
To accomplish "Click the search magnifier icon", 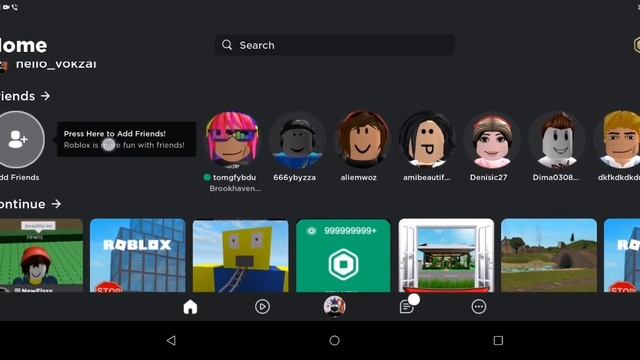I will pyautogui.click(x=227, y=45).
